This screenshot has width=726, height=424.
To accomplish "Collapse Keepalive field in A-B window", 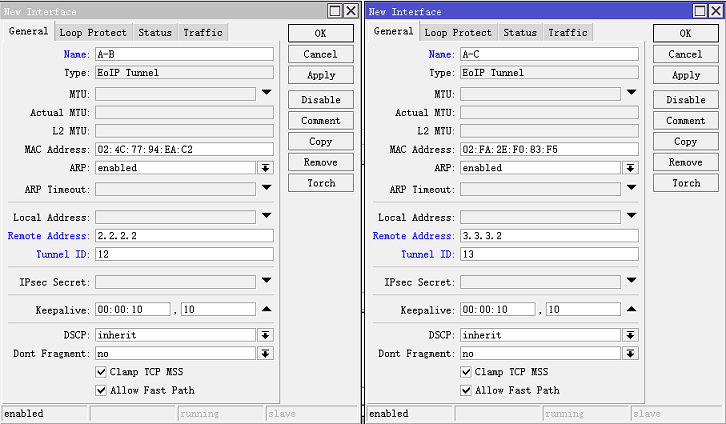I will pyautogui.click(x=266, y=309).
